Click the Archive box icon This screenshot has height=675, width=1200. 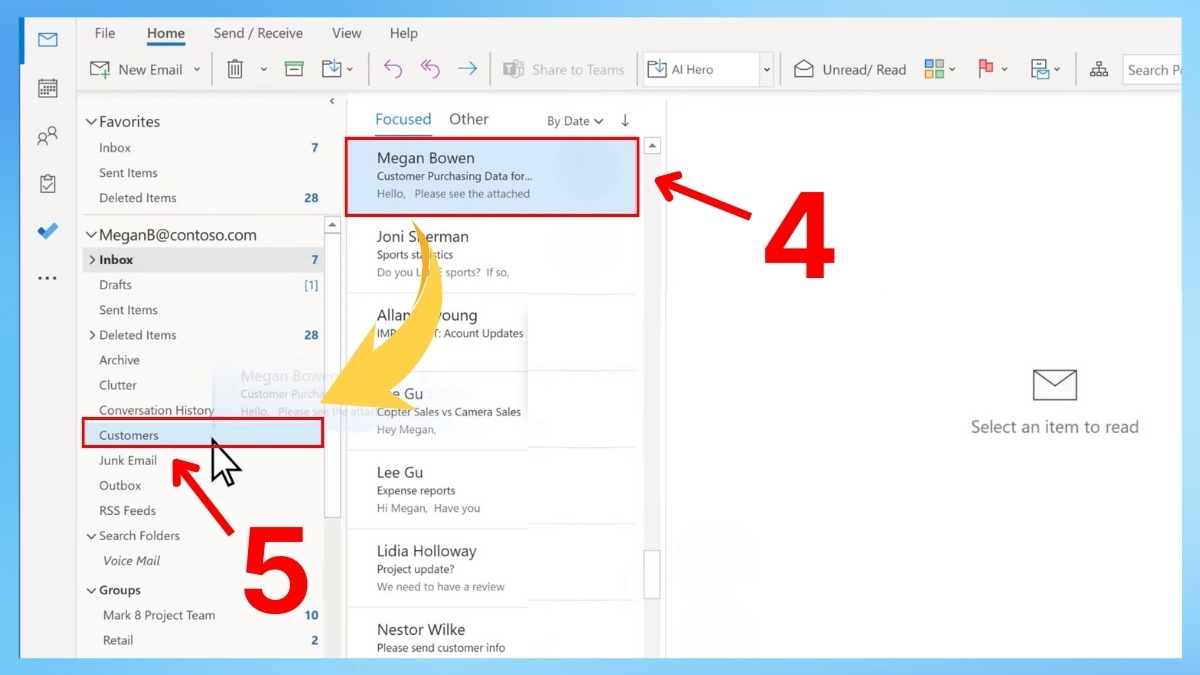point(294,69)
